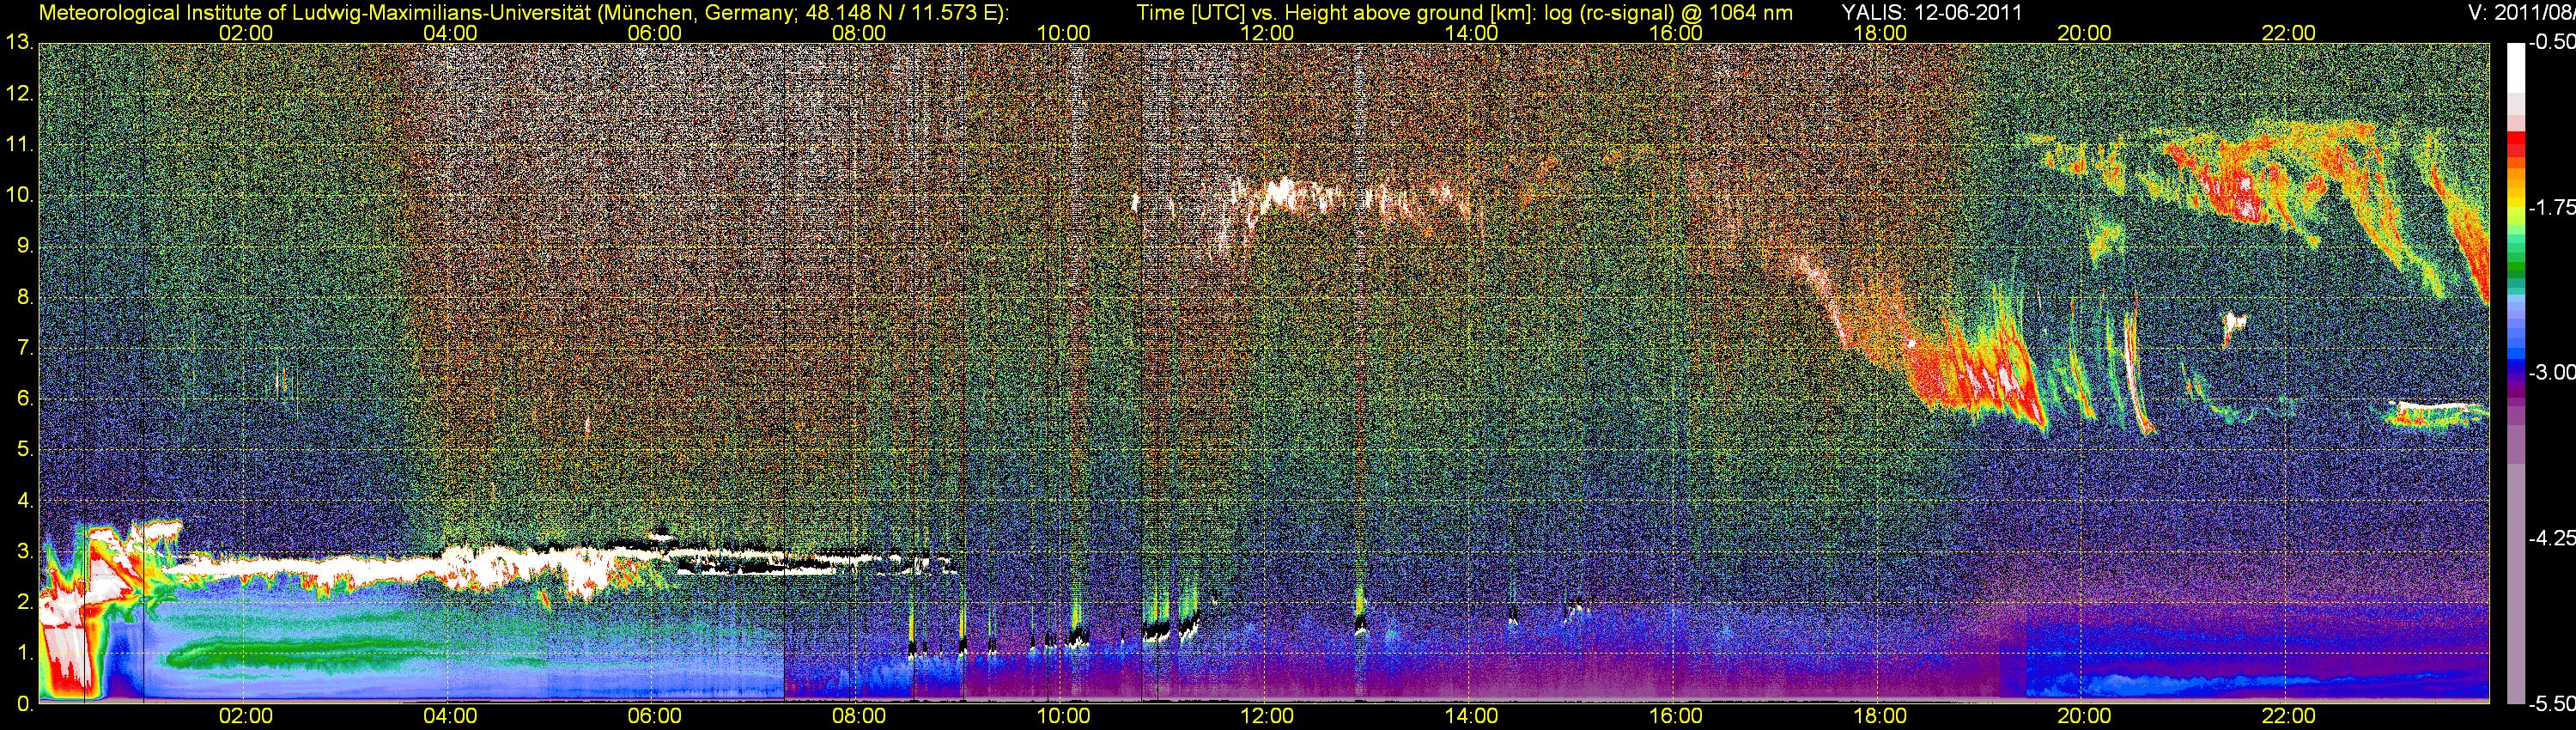Click the 12:00 label on the top time axis
Viewport: 2576px width, 730px height.
pos(1267,33)
